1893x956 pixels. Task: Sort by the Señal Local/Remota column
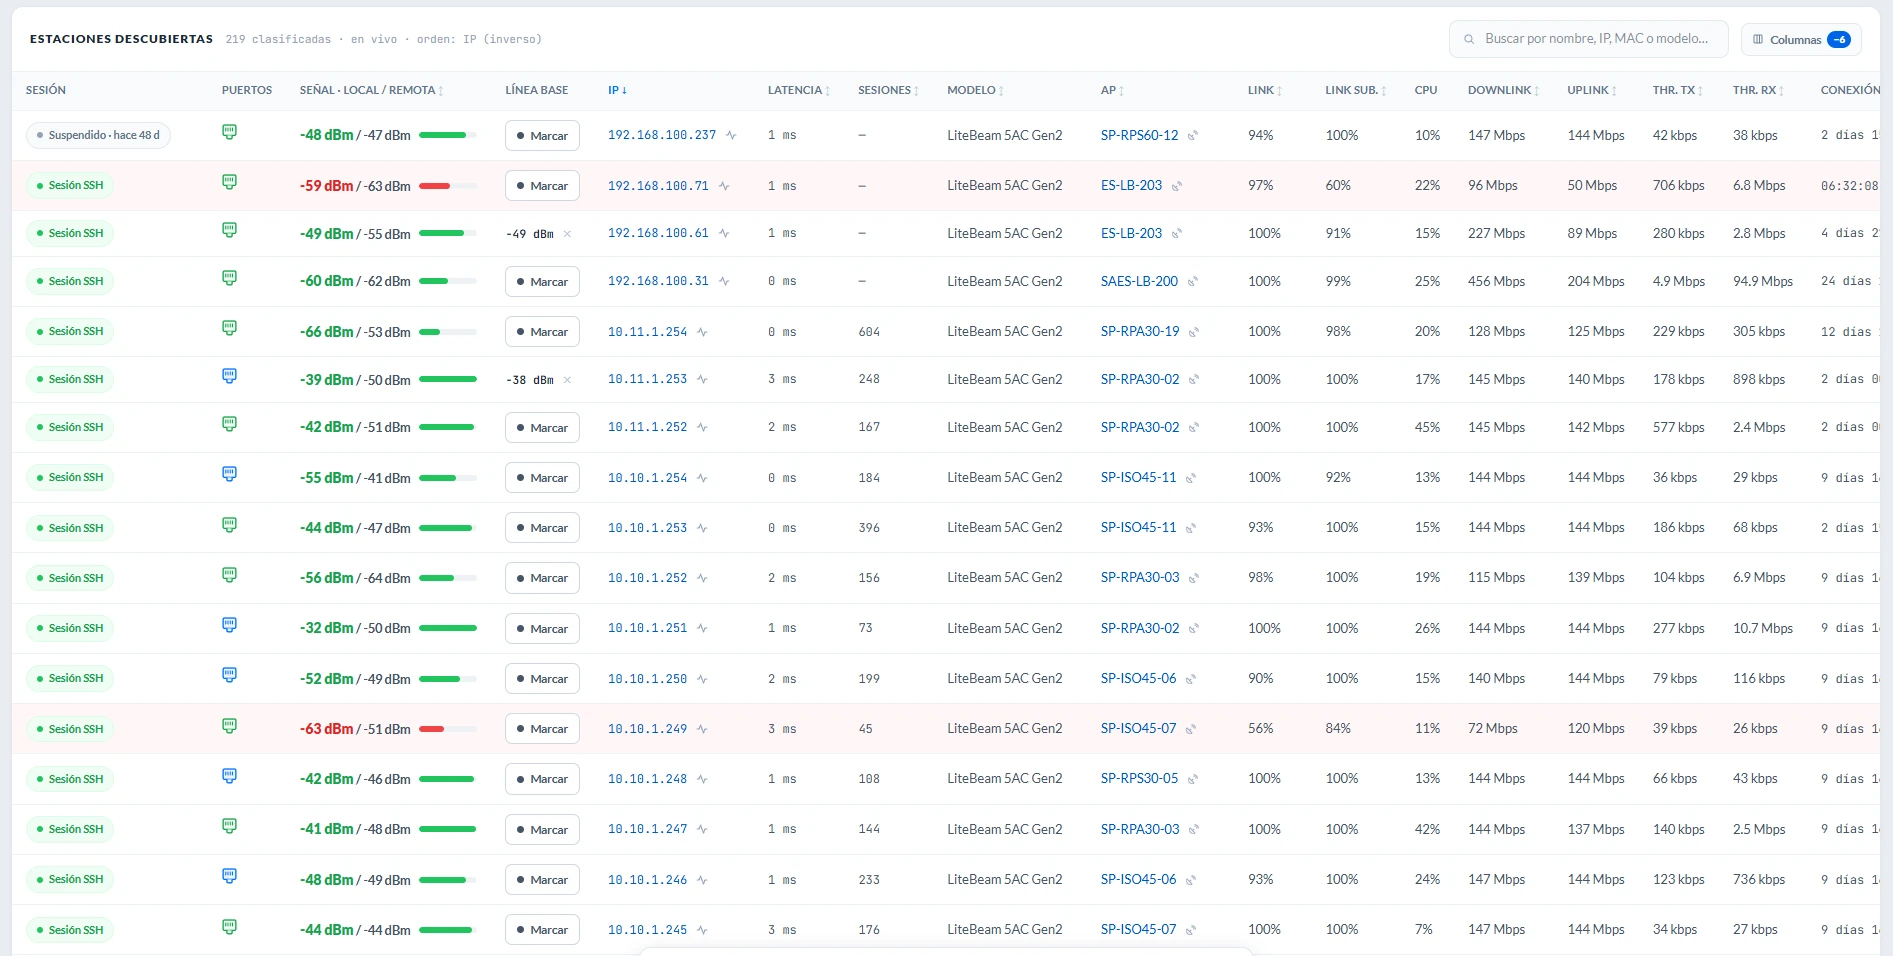click(x=371, y=90)
